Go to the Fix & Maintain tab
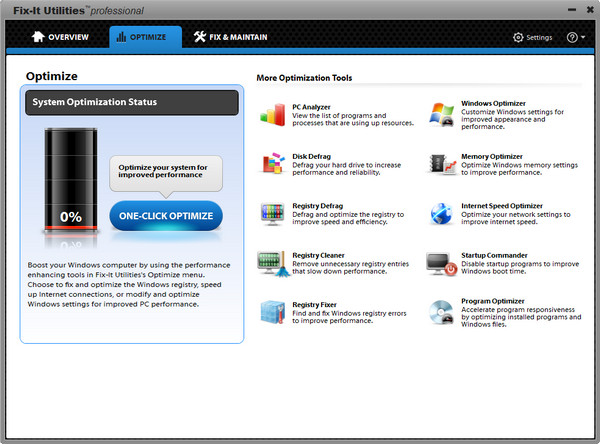The image size is (600, 444). [x=233, y=37]
